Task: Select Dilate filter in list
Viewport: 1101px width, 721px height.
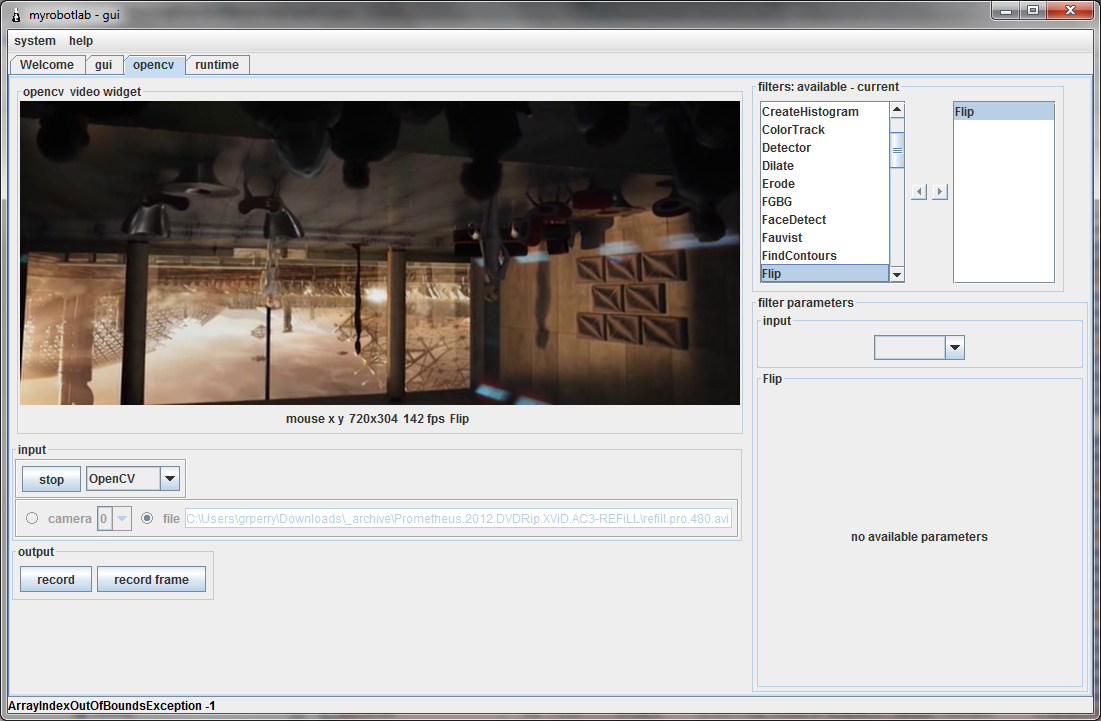Action: (x=825, y=166)
